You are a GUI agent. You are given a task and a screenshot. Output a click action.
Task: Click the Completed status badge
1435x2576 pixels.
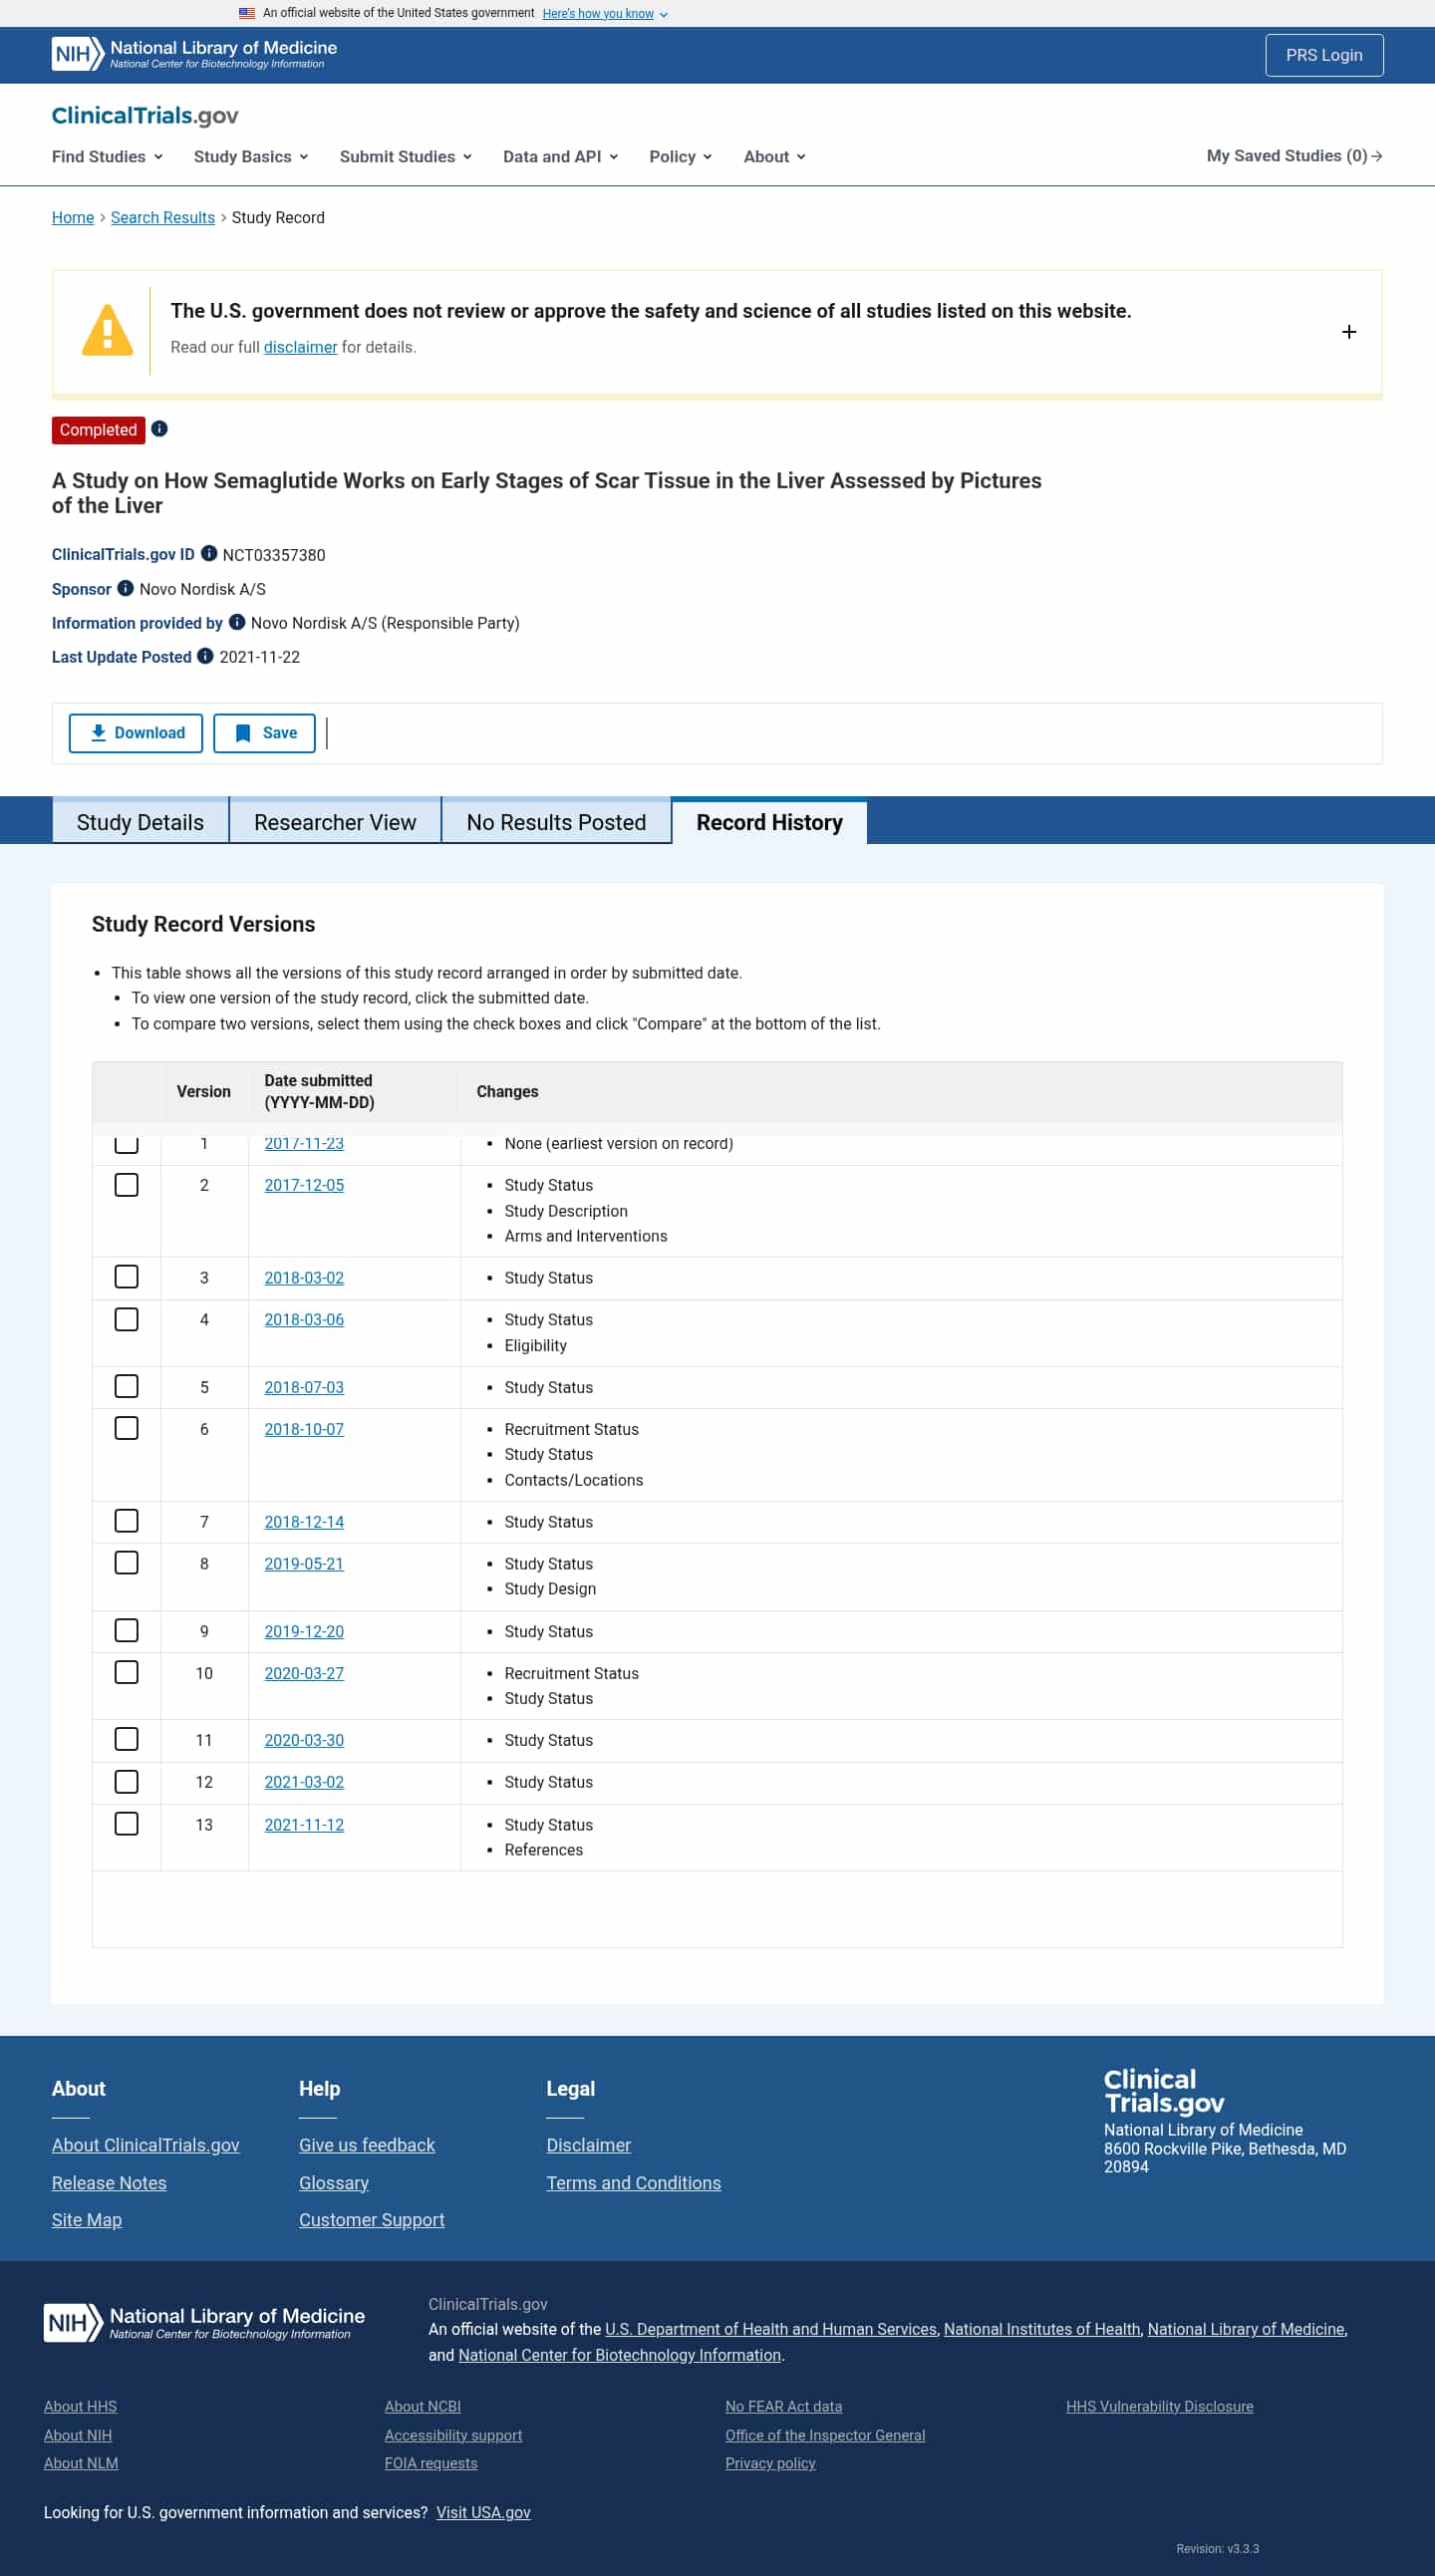pos(98,429)
